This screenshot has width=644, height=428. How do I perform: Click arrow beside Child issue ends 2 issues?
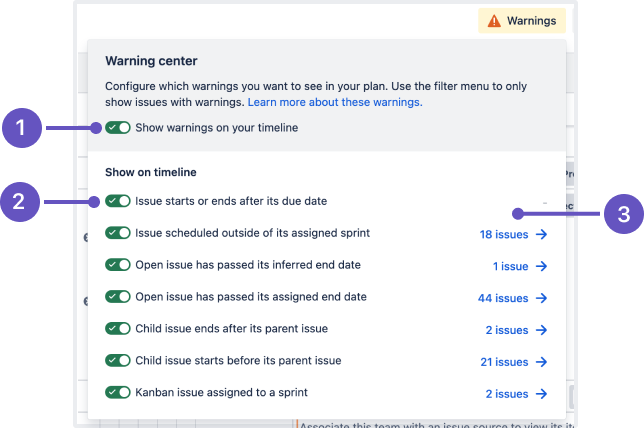(x=542, y=330)
